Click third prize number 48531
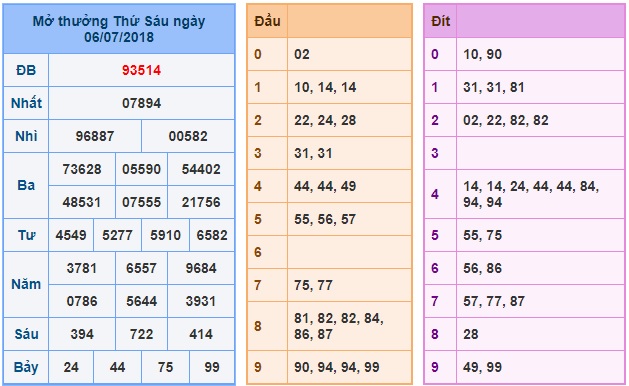This screenshot has height=386, width=629. click(x=82, y=202)
